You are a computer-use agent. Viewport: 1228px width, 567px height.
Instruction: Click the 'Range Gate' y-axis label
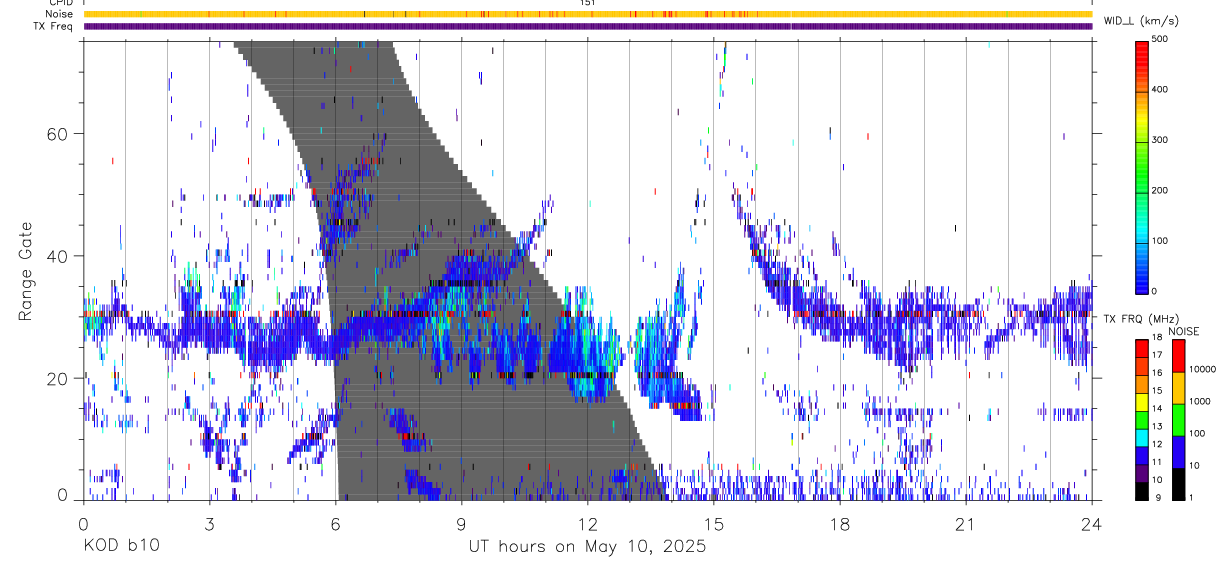tap(25, 271)
